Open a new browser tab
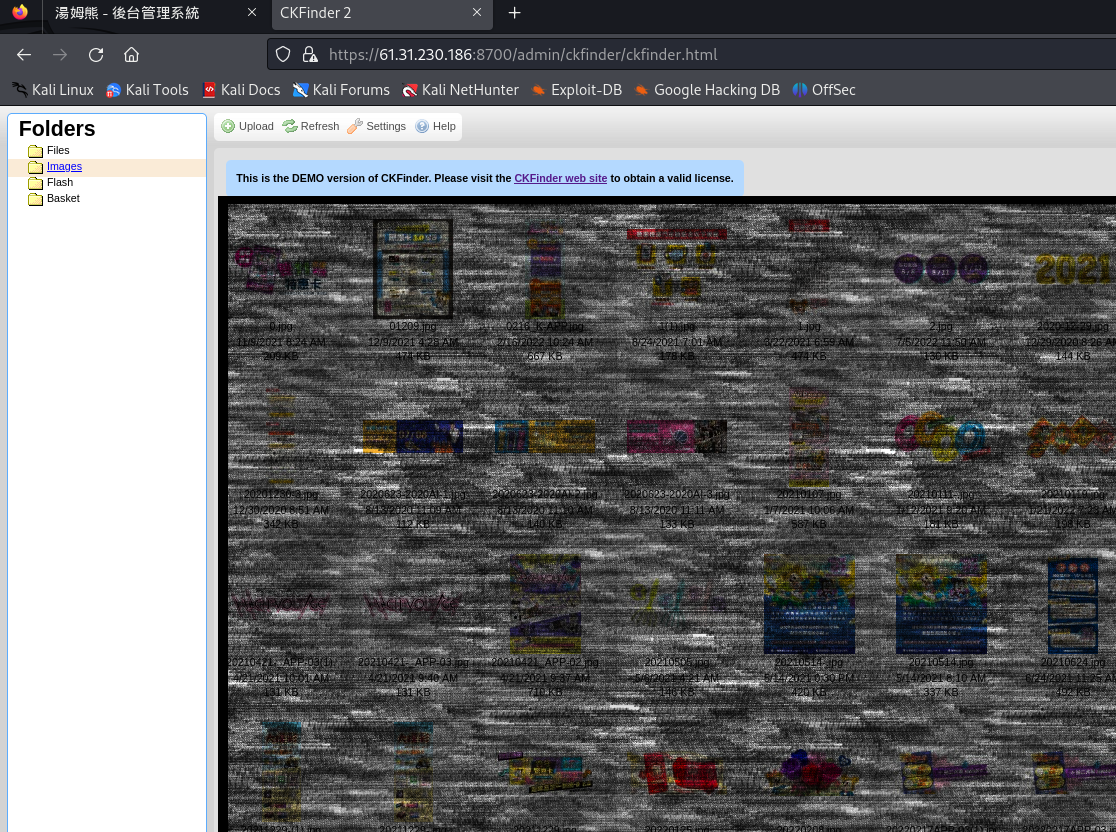 [x=515, y=13]
